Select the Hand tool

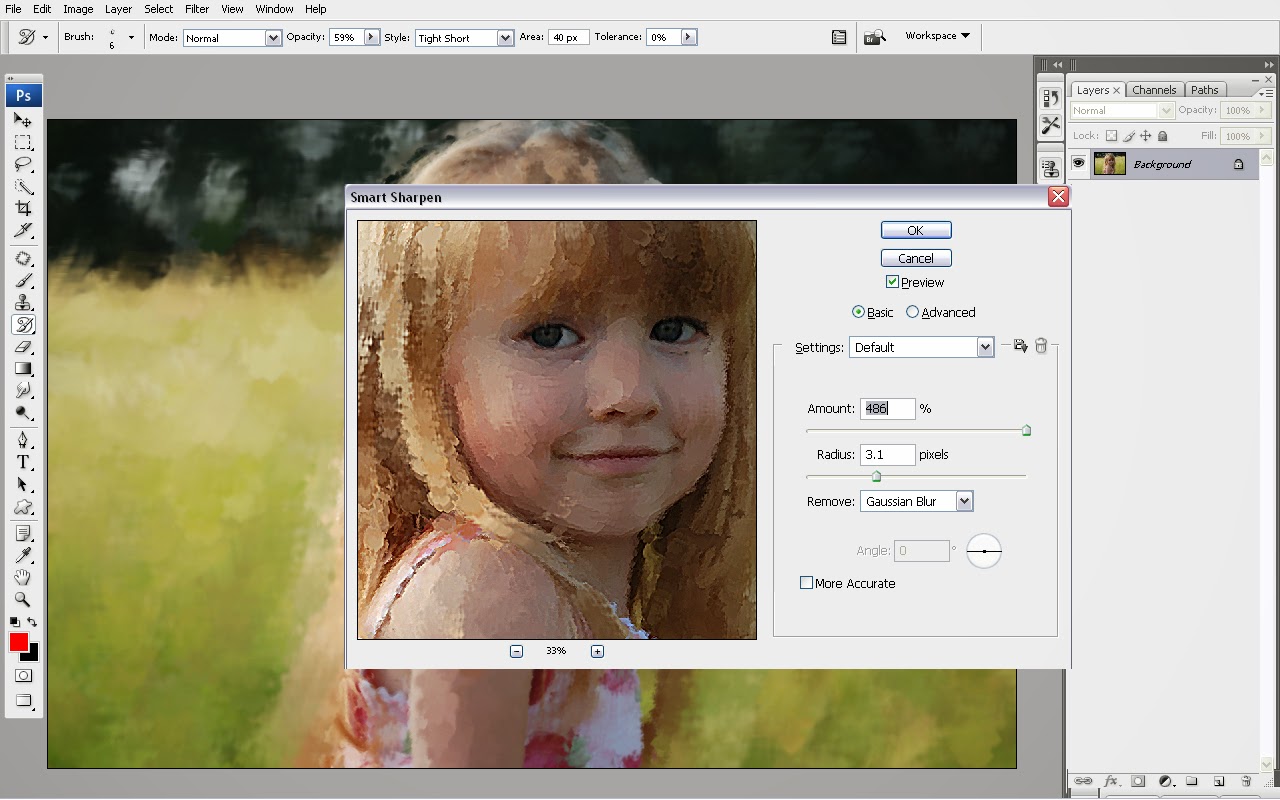(23, 578)
